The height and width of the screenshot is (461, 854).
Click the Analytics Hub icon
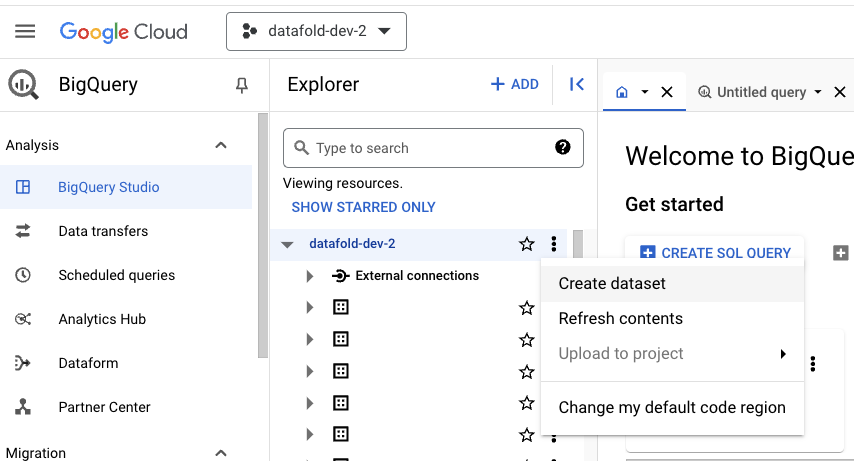point(23,319)
